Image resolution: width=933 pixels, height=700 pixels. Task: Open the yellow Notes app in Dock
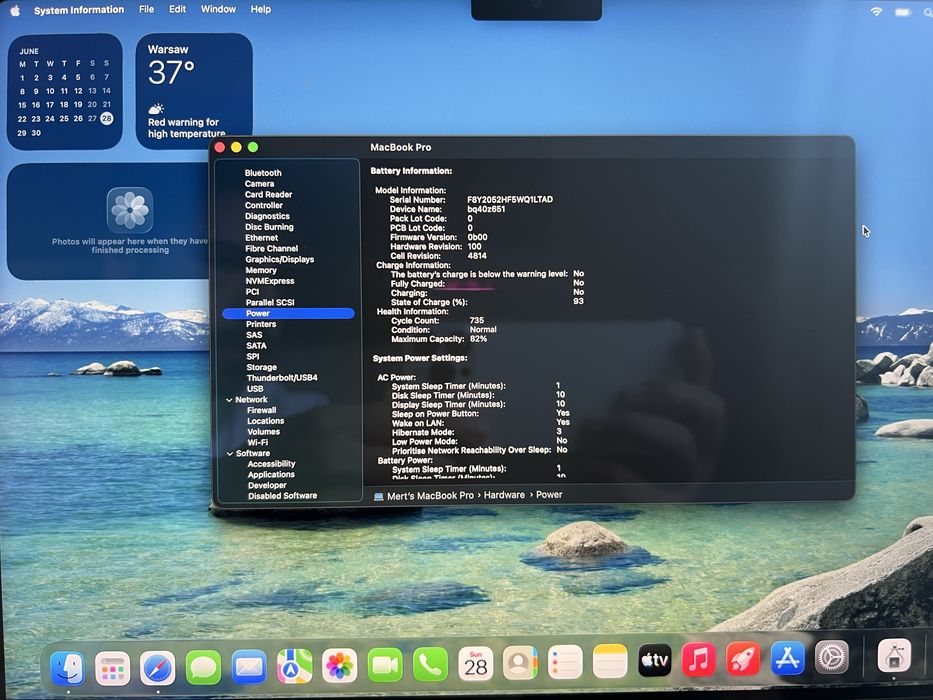point(610,661)
